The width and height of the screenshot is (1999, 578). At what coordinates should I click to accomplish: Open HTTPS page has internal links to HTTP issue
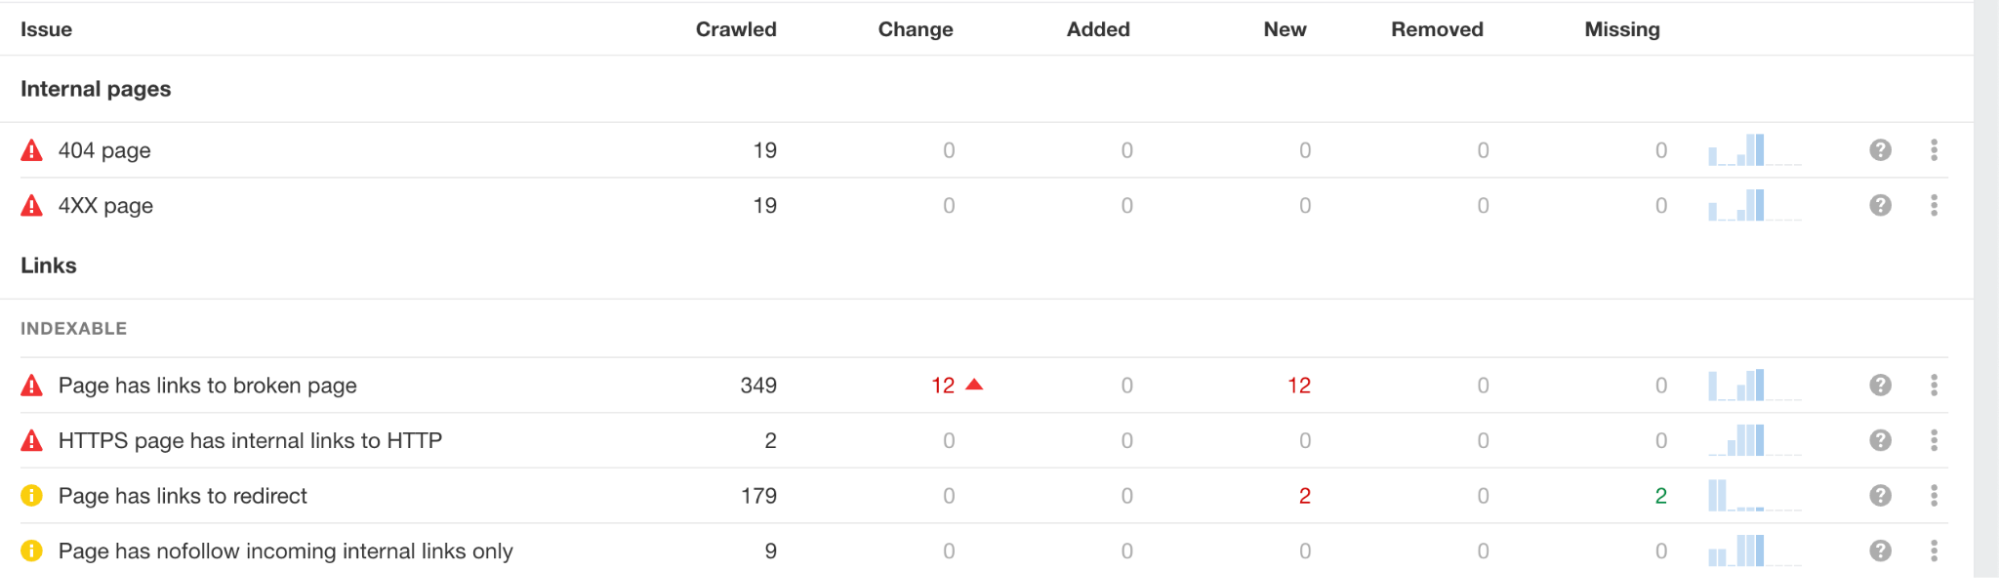[250, 440]
